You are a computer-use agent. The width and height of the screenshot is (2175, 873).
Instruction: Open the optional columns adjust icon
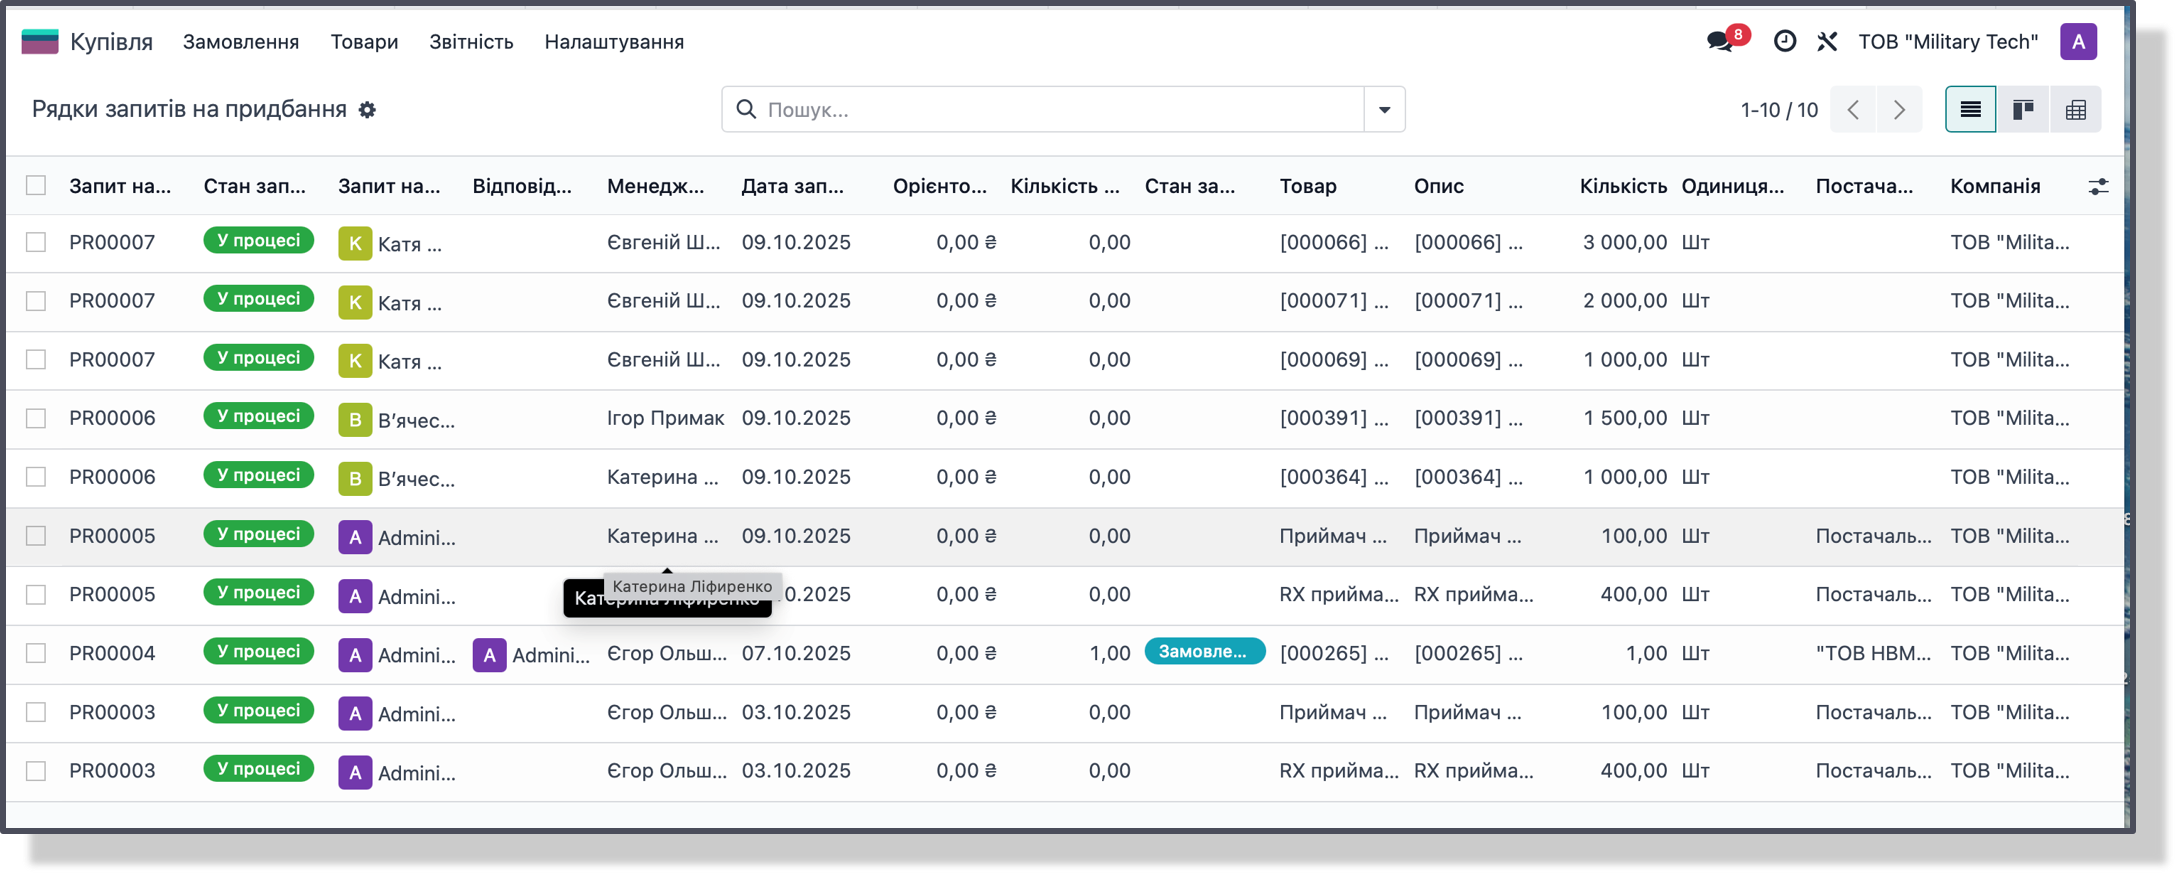pos(2098,186)
